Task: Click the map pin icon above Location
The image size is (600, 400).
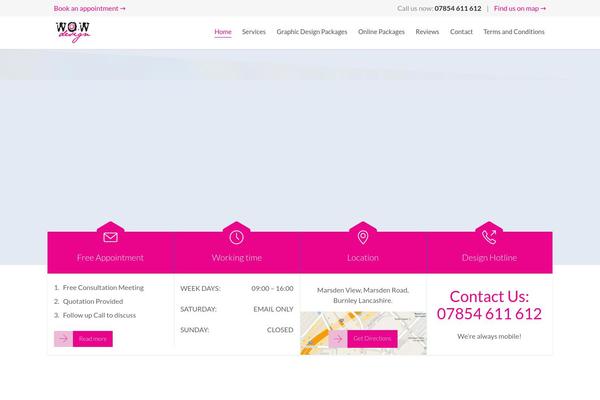Action: click(363, 237)
